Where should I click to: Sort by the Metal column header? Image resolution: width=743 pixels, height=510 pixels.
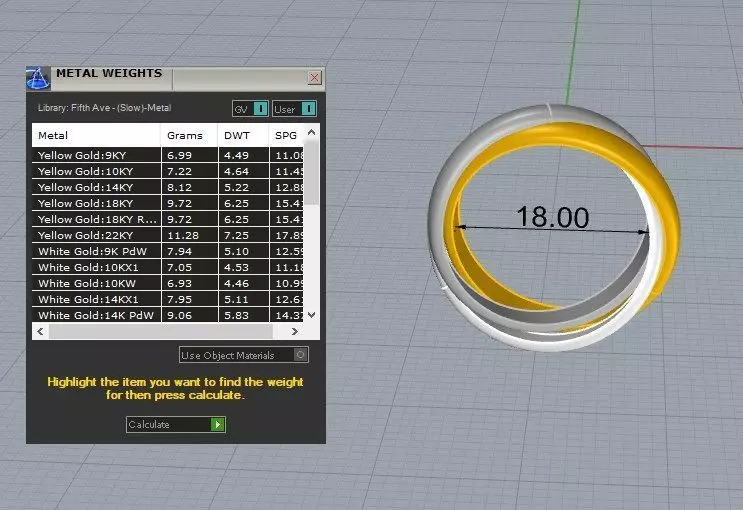[96, 135]
